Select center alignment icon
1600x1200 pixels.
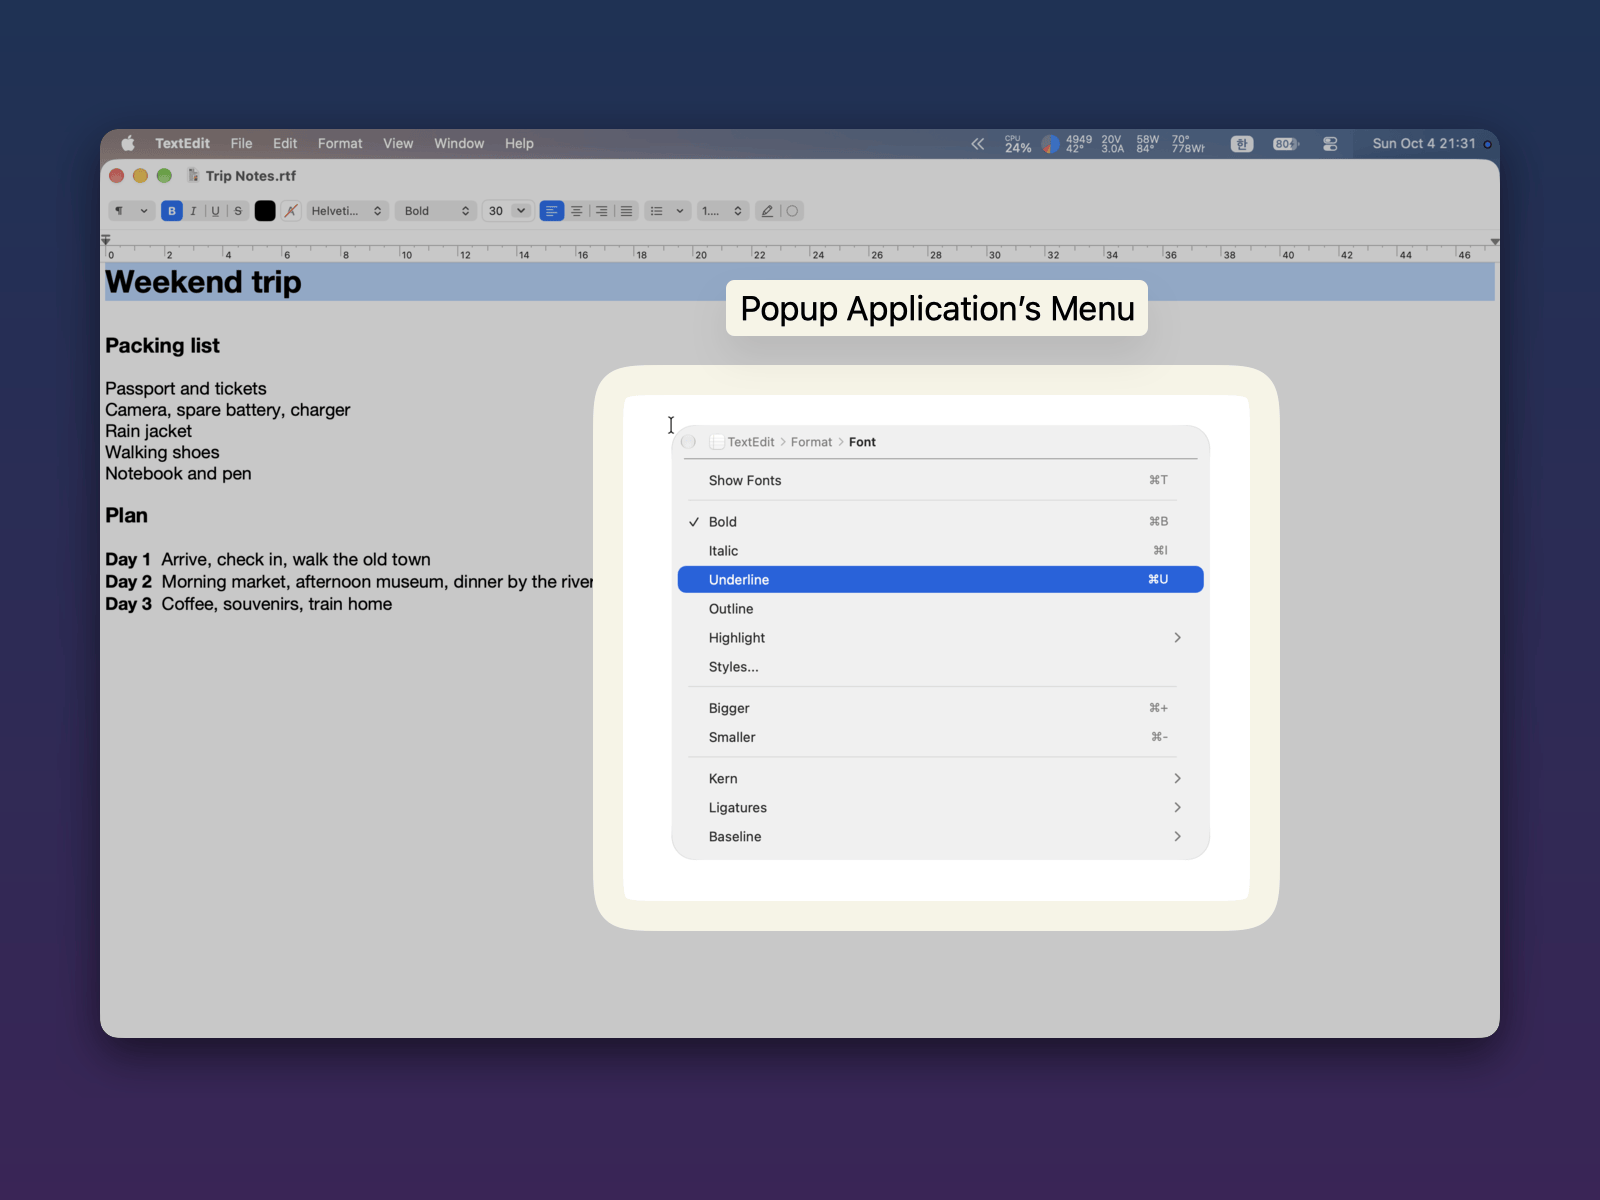[x=577, y=211]
